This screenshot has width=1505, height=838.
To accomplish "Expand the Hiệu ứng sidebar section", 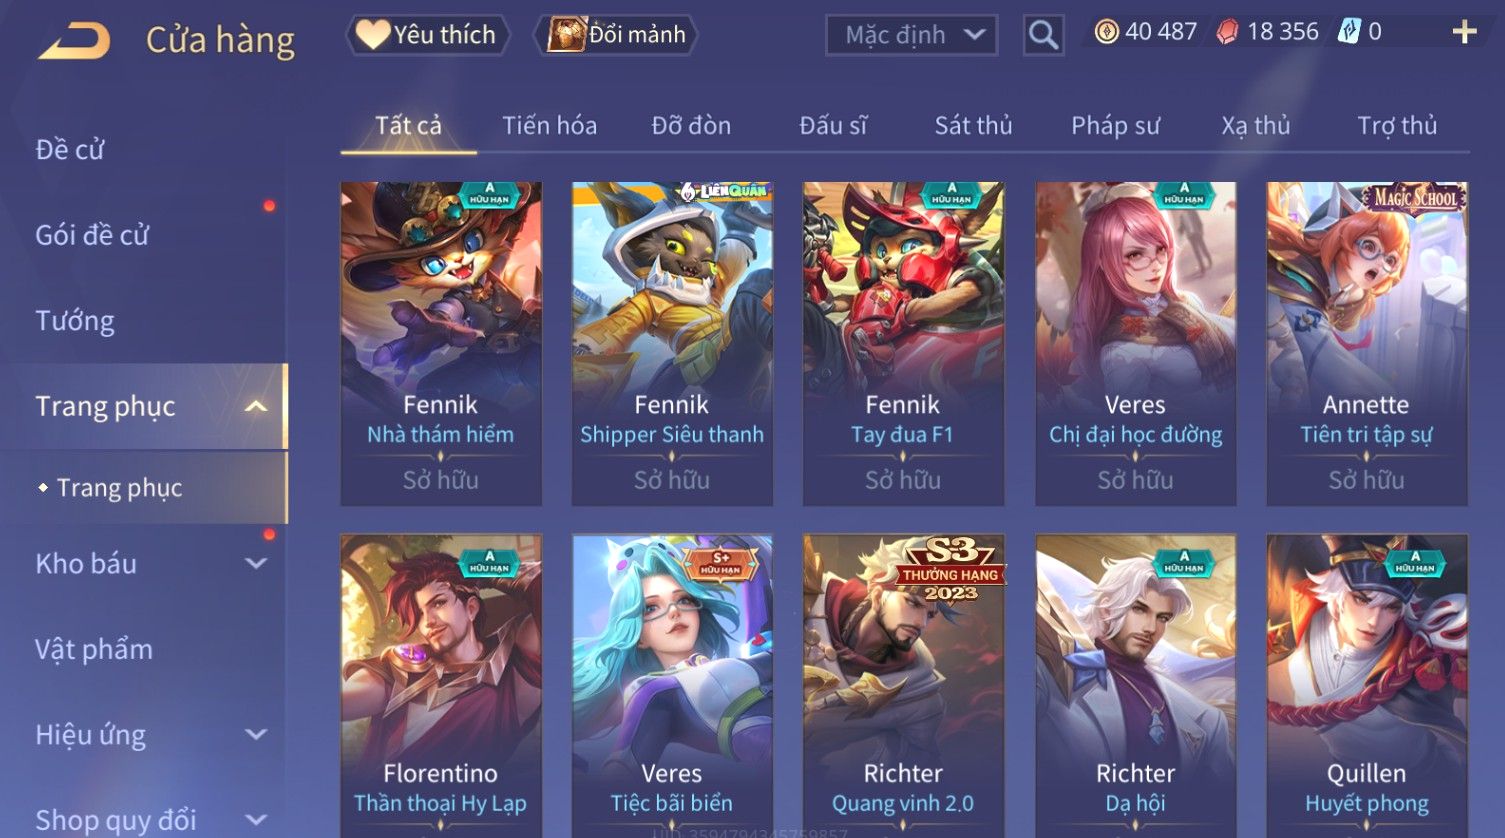I will pyautogui.click(x=256, y=735).
